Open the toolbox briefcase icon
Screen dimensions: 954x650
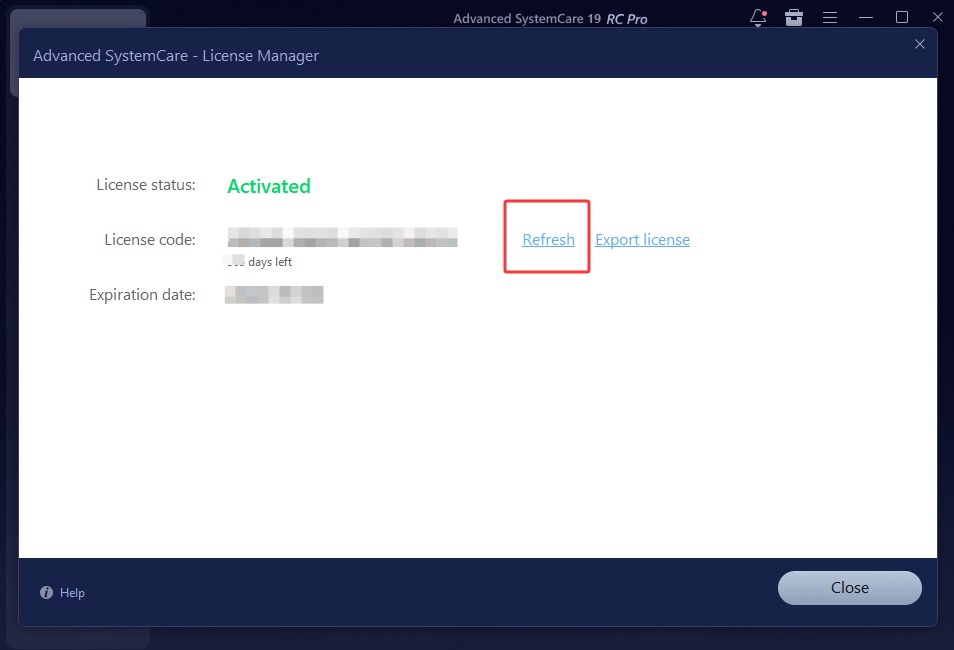tap(794, 18)
